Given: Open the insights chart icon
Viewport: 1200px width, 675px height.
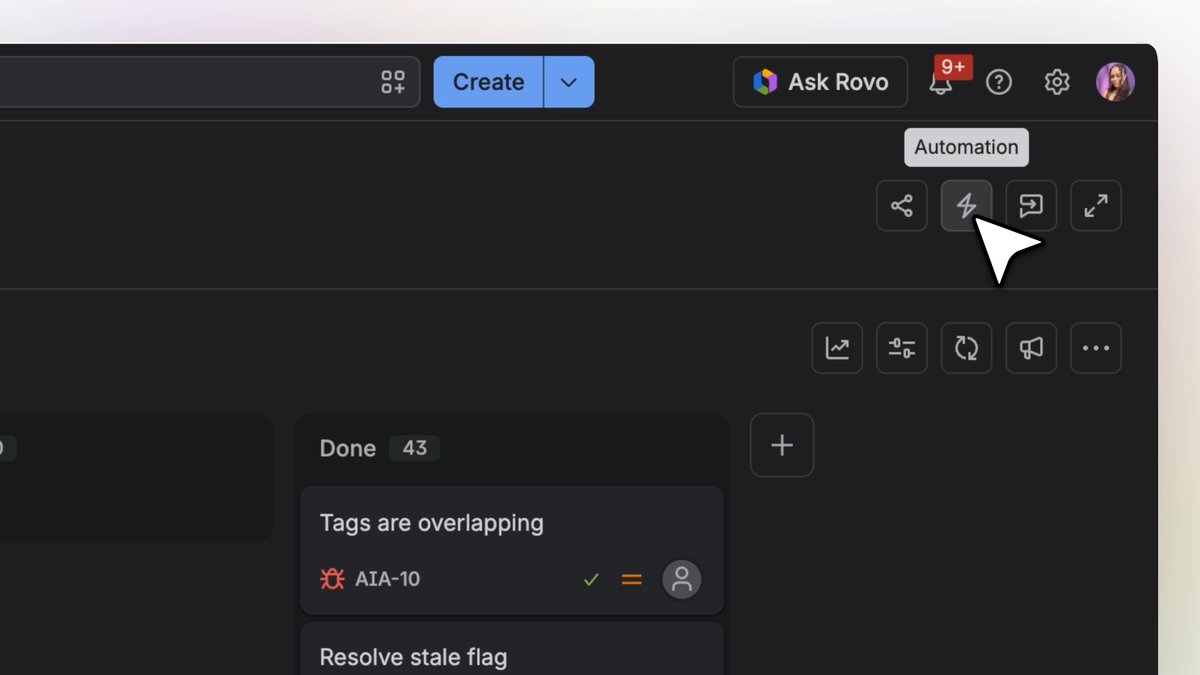Looking at the screenshot, I should pos(837,348).
